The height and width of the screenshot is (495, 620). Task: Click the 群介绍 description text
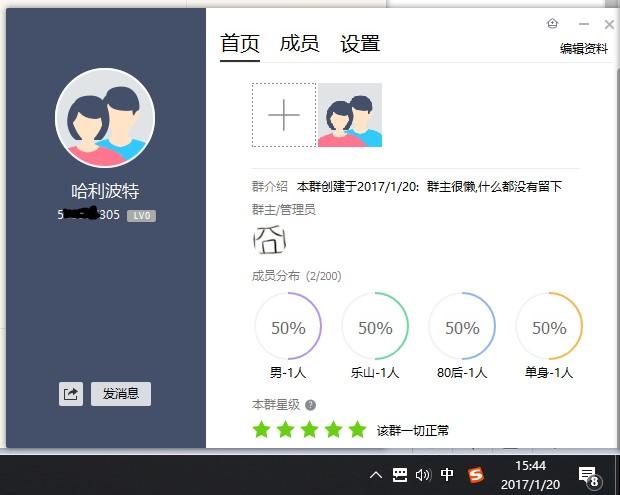(429, 186)
